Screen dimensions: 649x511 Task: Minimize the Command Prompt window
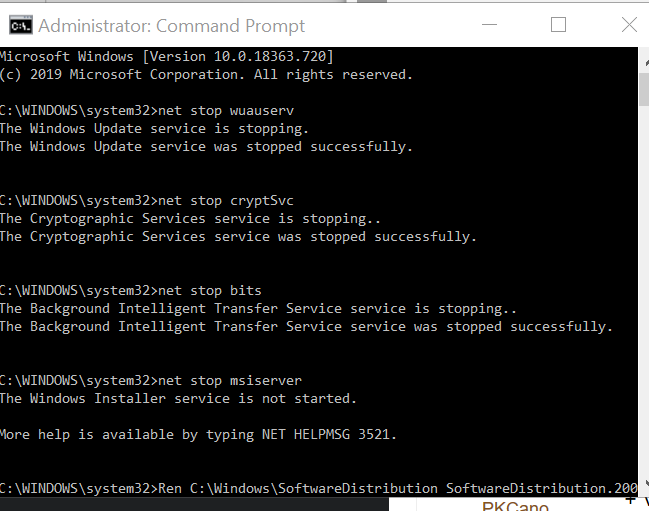click(x=489, y=25)
